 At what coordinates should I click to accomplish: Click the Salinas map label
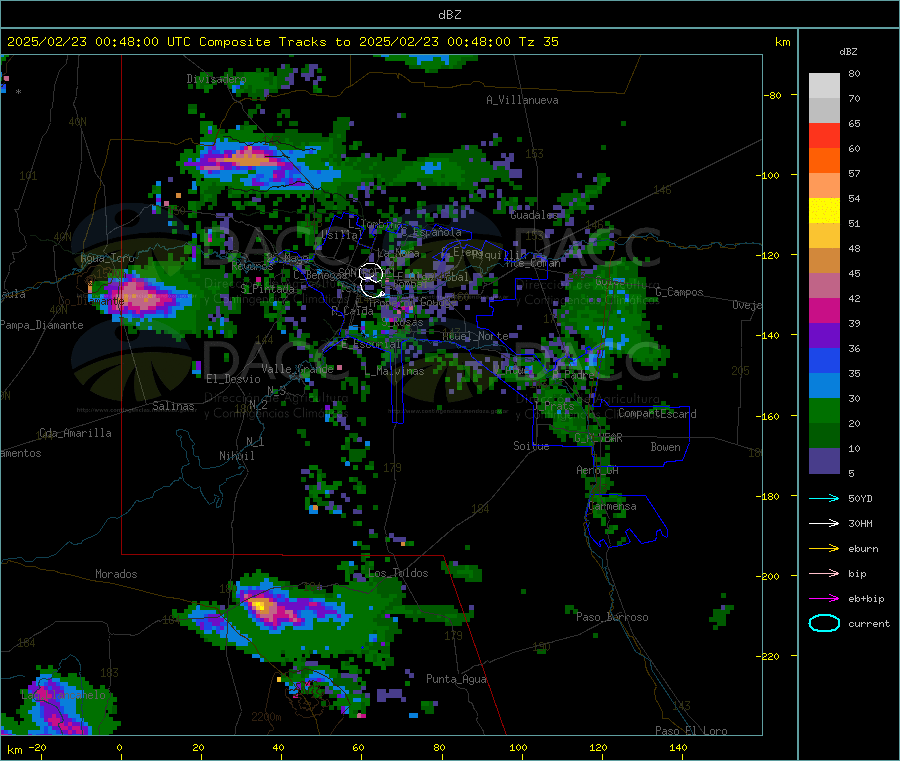point(173,406)
